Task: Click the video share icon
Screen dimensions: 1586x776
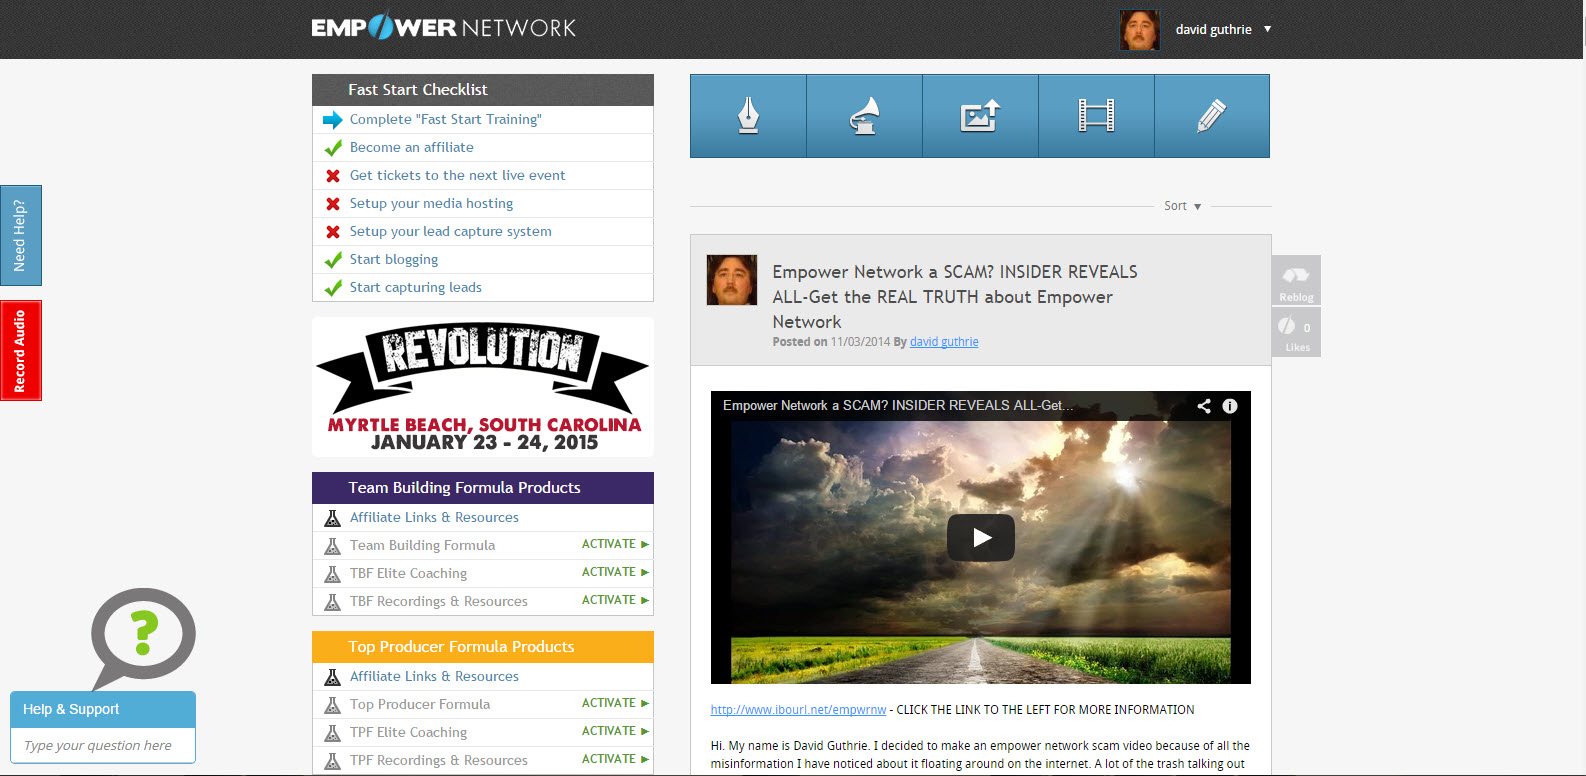Action: coord(1204,406)
